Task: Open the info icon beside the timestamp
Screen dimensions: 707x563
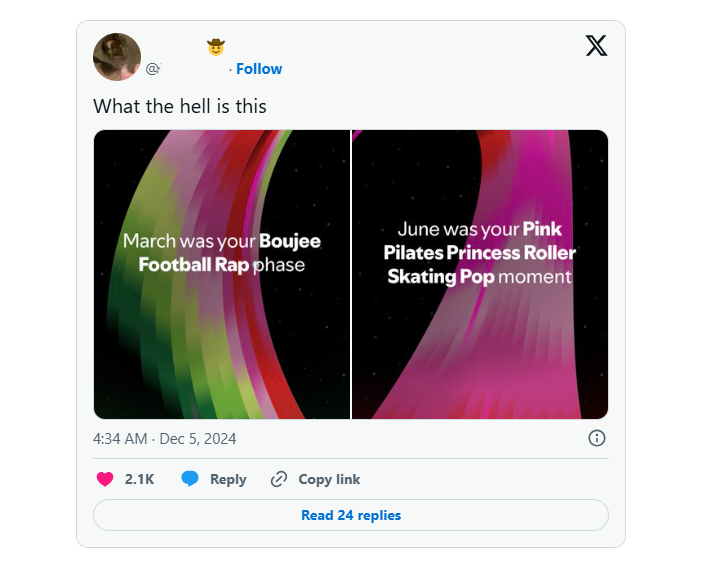Action: 597,438
